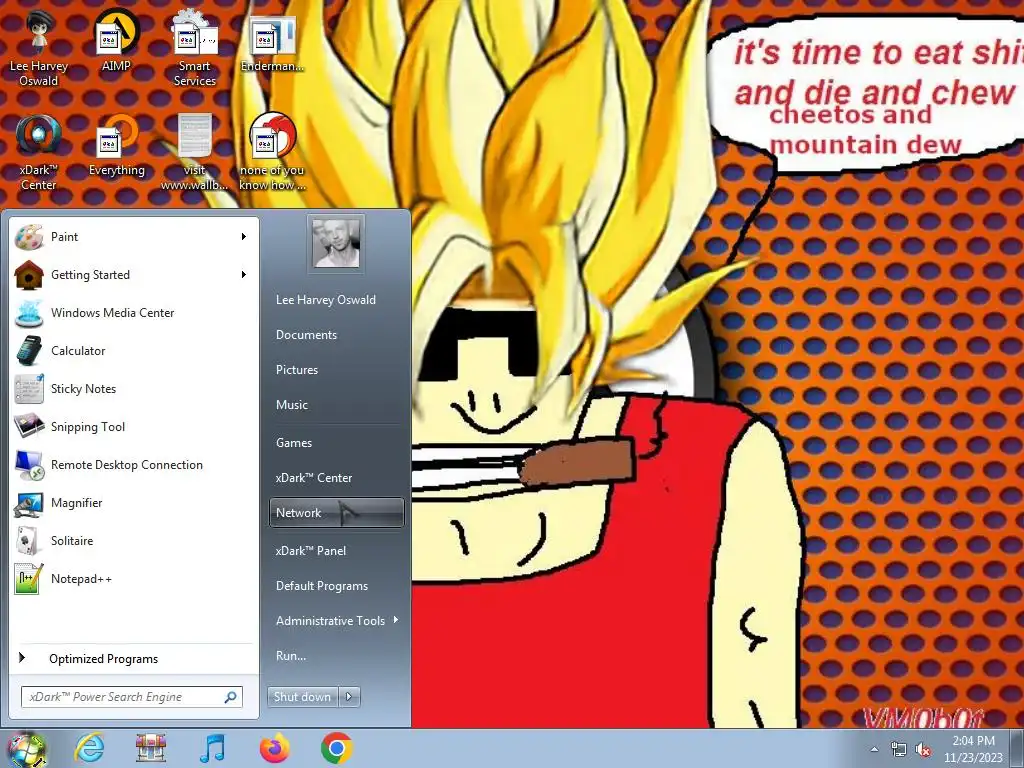The width and height of the screenshot is (1024, 768).
Task: Expand the Paint recent files arrow
Action: [244, 236]
